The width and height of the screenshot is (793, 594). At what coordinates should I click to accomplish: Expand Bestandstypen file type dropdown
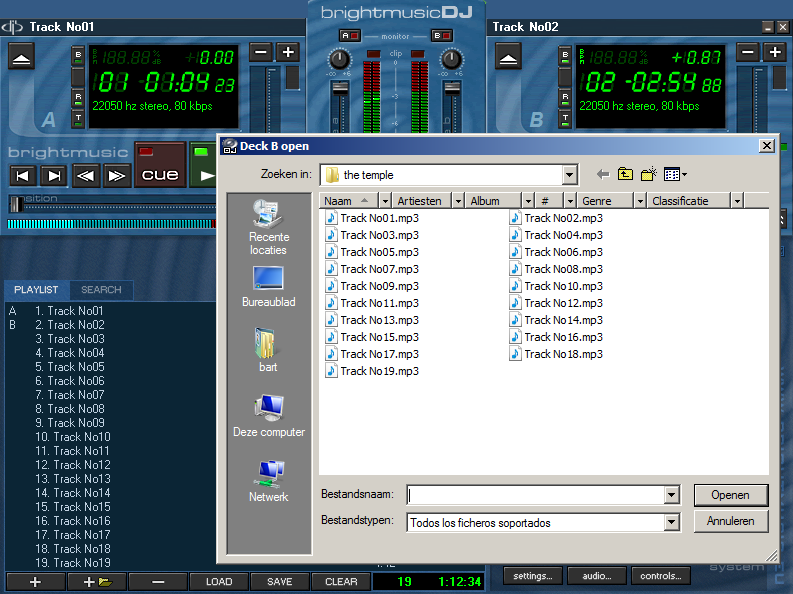point(672,522)
